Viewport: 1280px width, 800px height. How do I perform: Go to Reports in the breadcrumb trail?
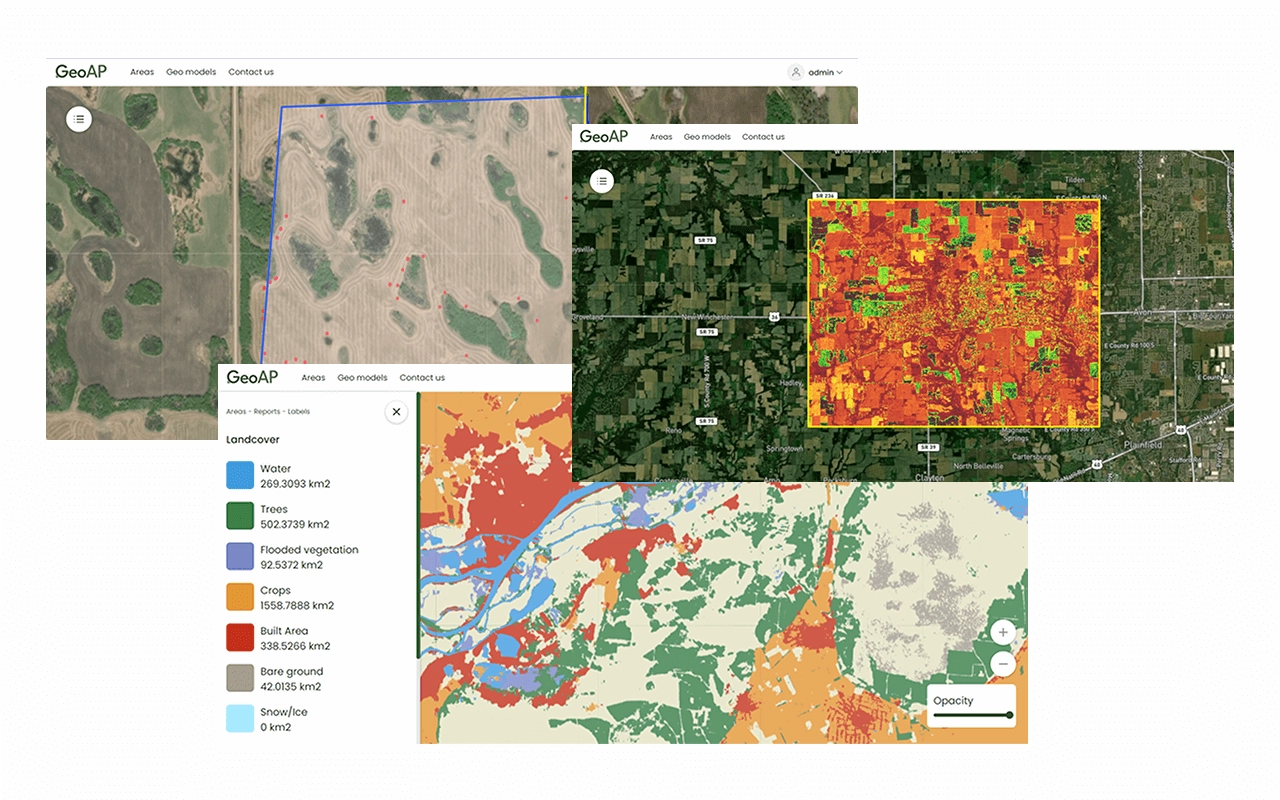click(x=267, y=412)
